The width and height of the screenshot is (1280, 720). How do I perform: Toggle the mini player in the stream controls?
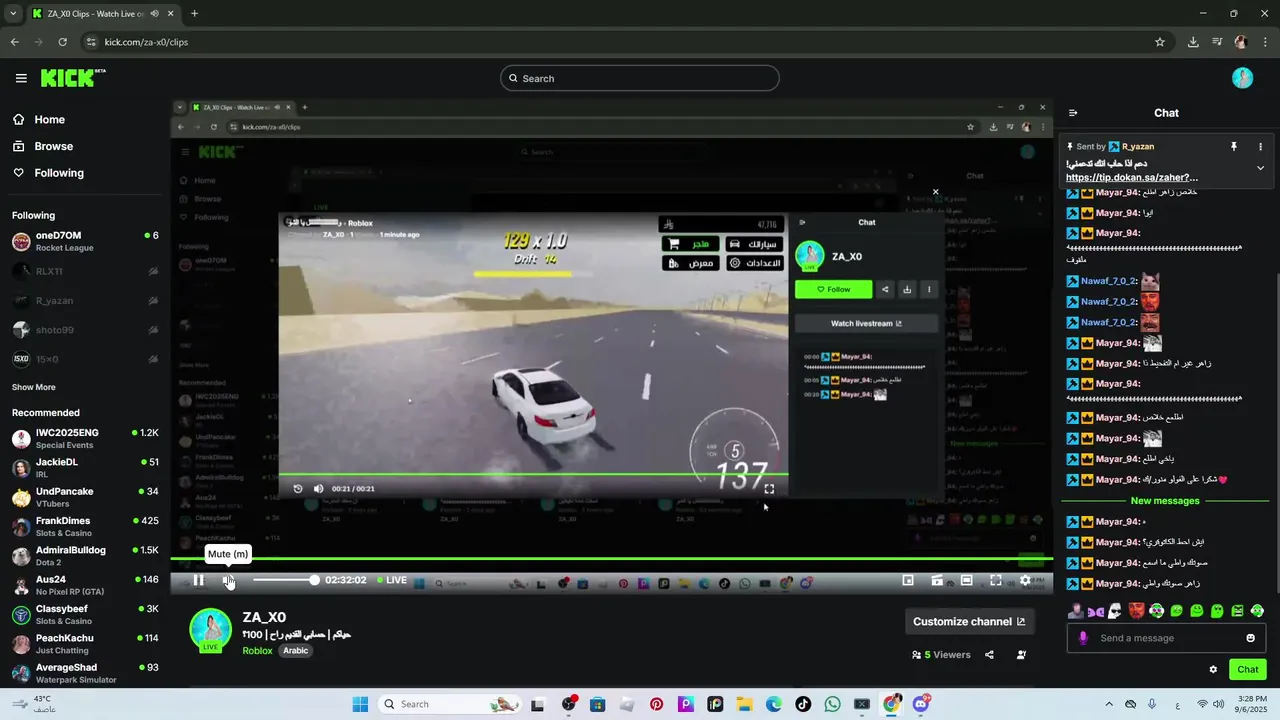pos(908,580)
